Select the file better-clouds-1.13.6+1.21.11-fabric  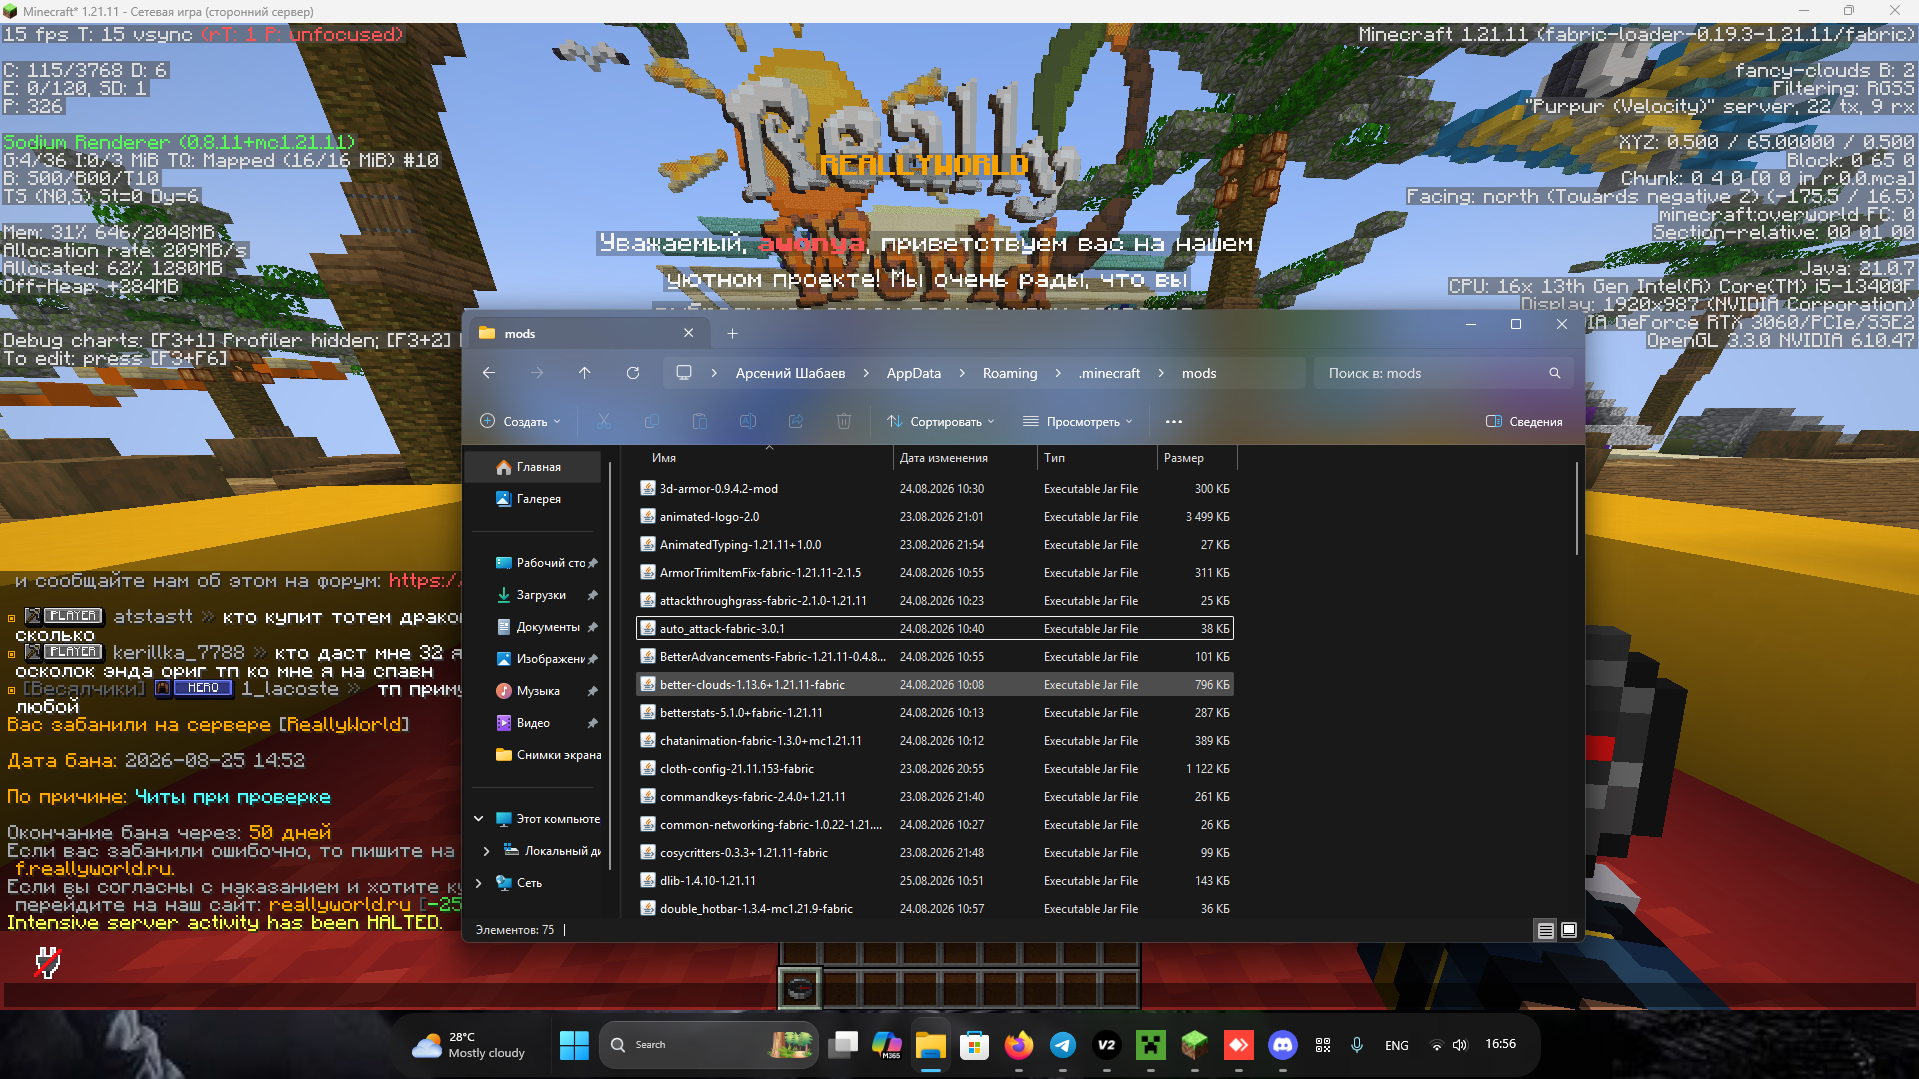(935, 685)
